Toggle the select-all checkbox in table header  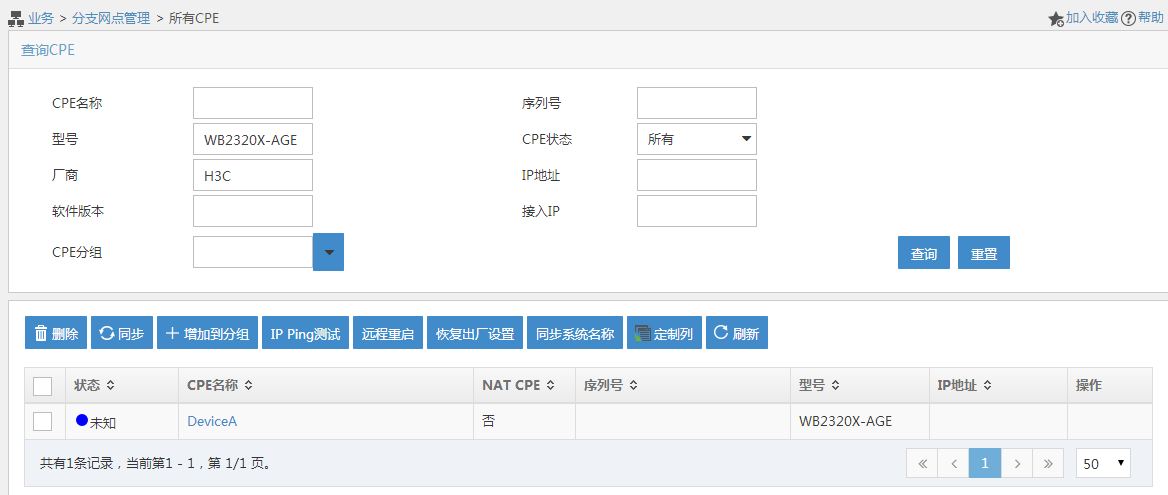pyautogui.click(x=42, y=386)
